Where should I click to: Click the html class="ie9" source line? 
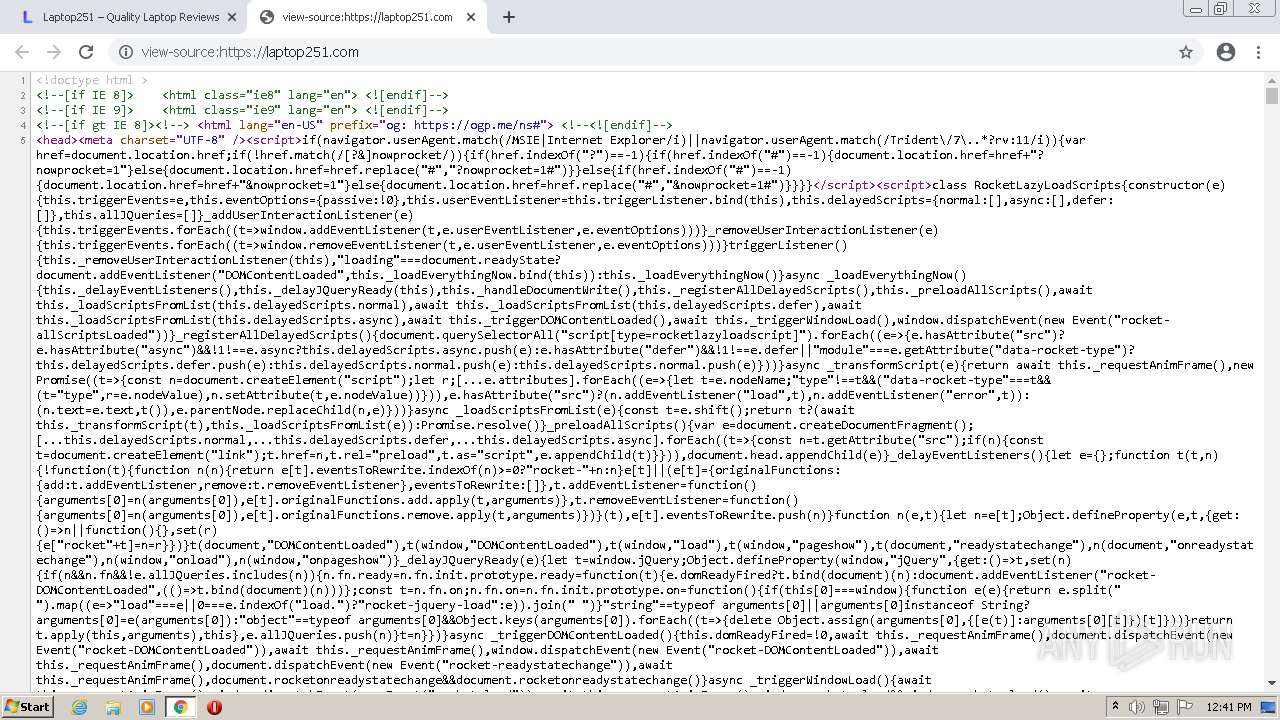242,110
